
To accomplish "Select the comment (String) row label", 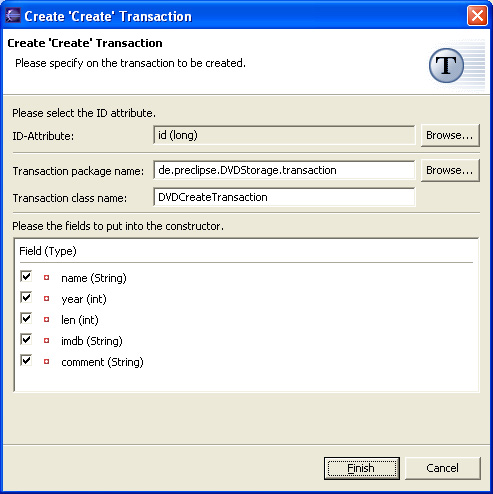I will coord(102,362).
